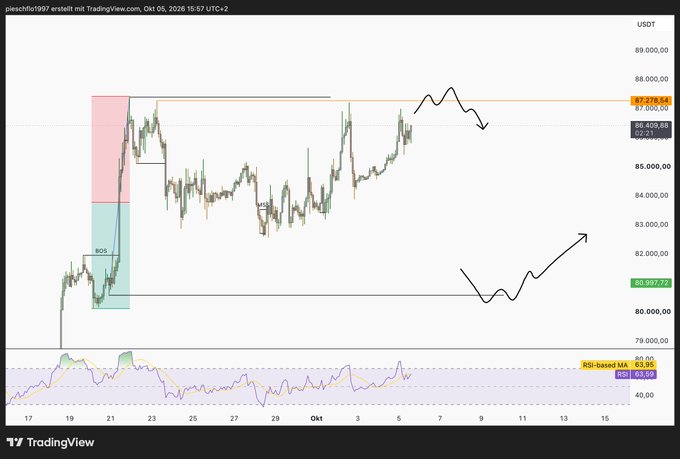Click the 84.000,00 price axis value
Viewport: 680px width, 459px height.
pyautogui.click(x=652, y=196)
